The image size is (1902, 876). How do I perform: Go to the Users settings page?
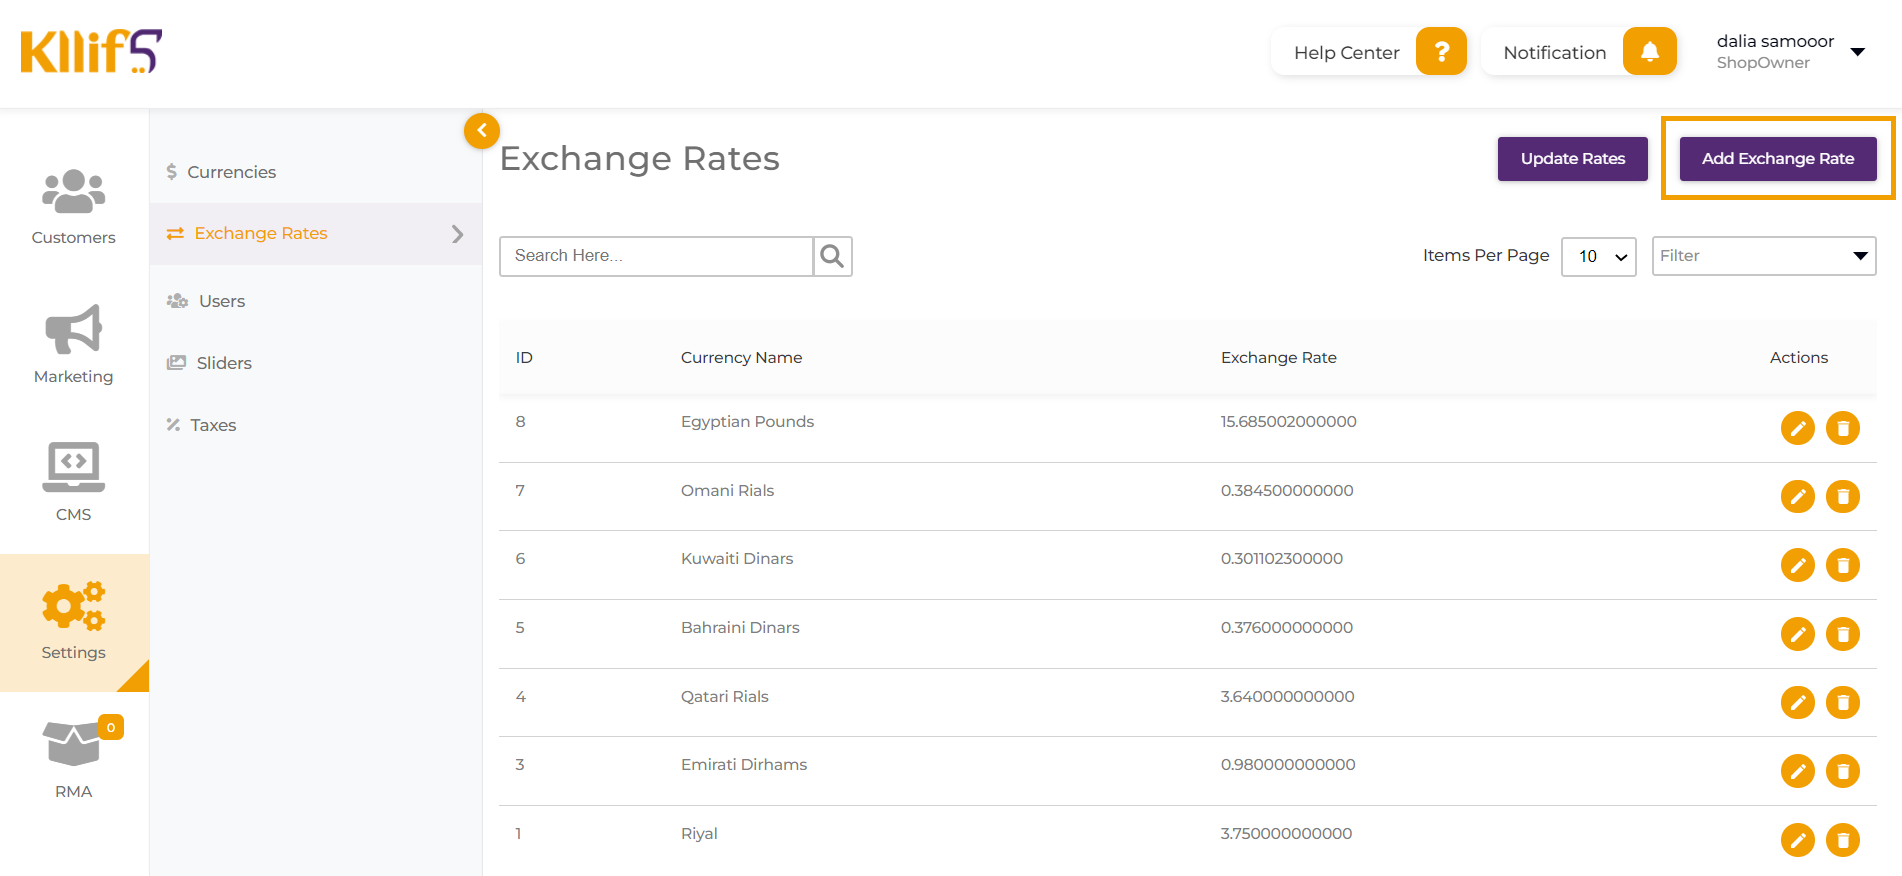[x=221, y=301]
